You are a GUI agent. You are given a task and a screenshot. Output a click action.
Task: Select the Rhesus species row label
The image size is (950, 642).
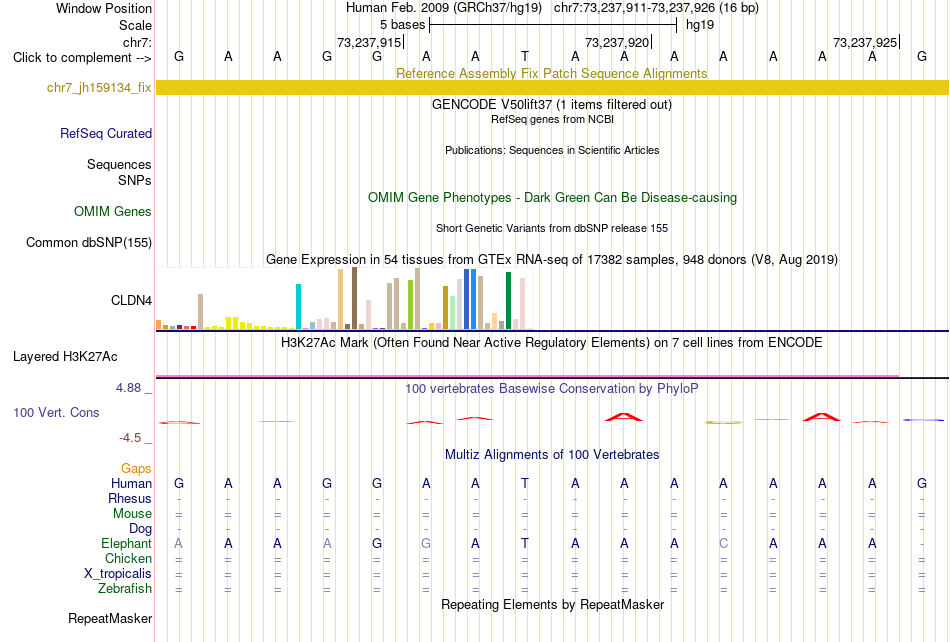click(130, 498)
